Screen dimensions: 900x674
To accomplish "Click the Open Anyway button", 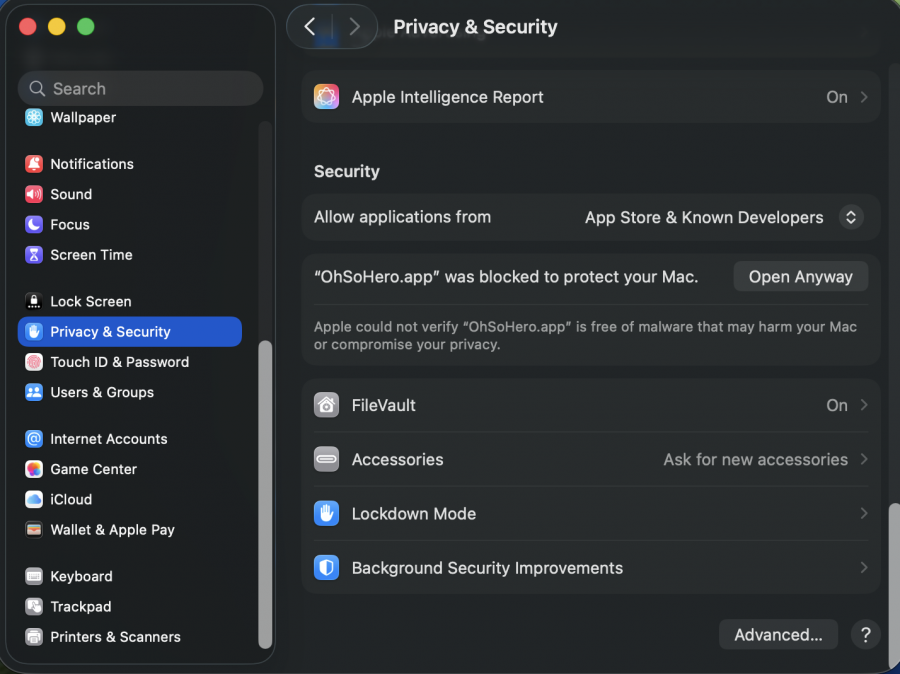I will pos(801,277).
